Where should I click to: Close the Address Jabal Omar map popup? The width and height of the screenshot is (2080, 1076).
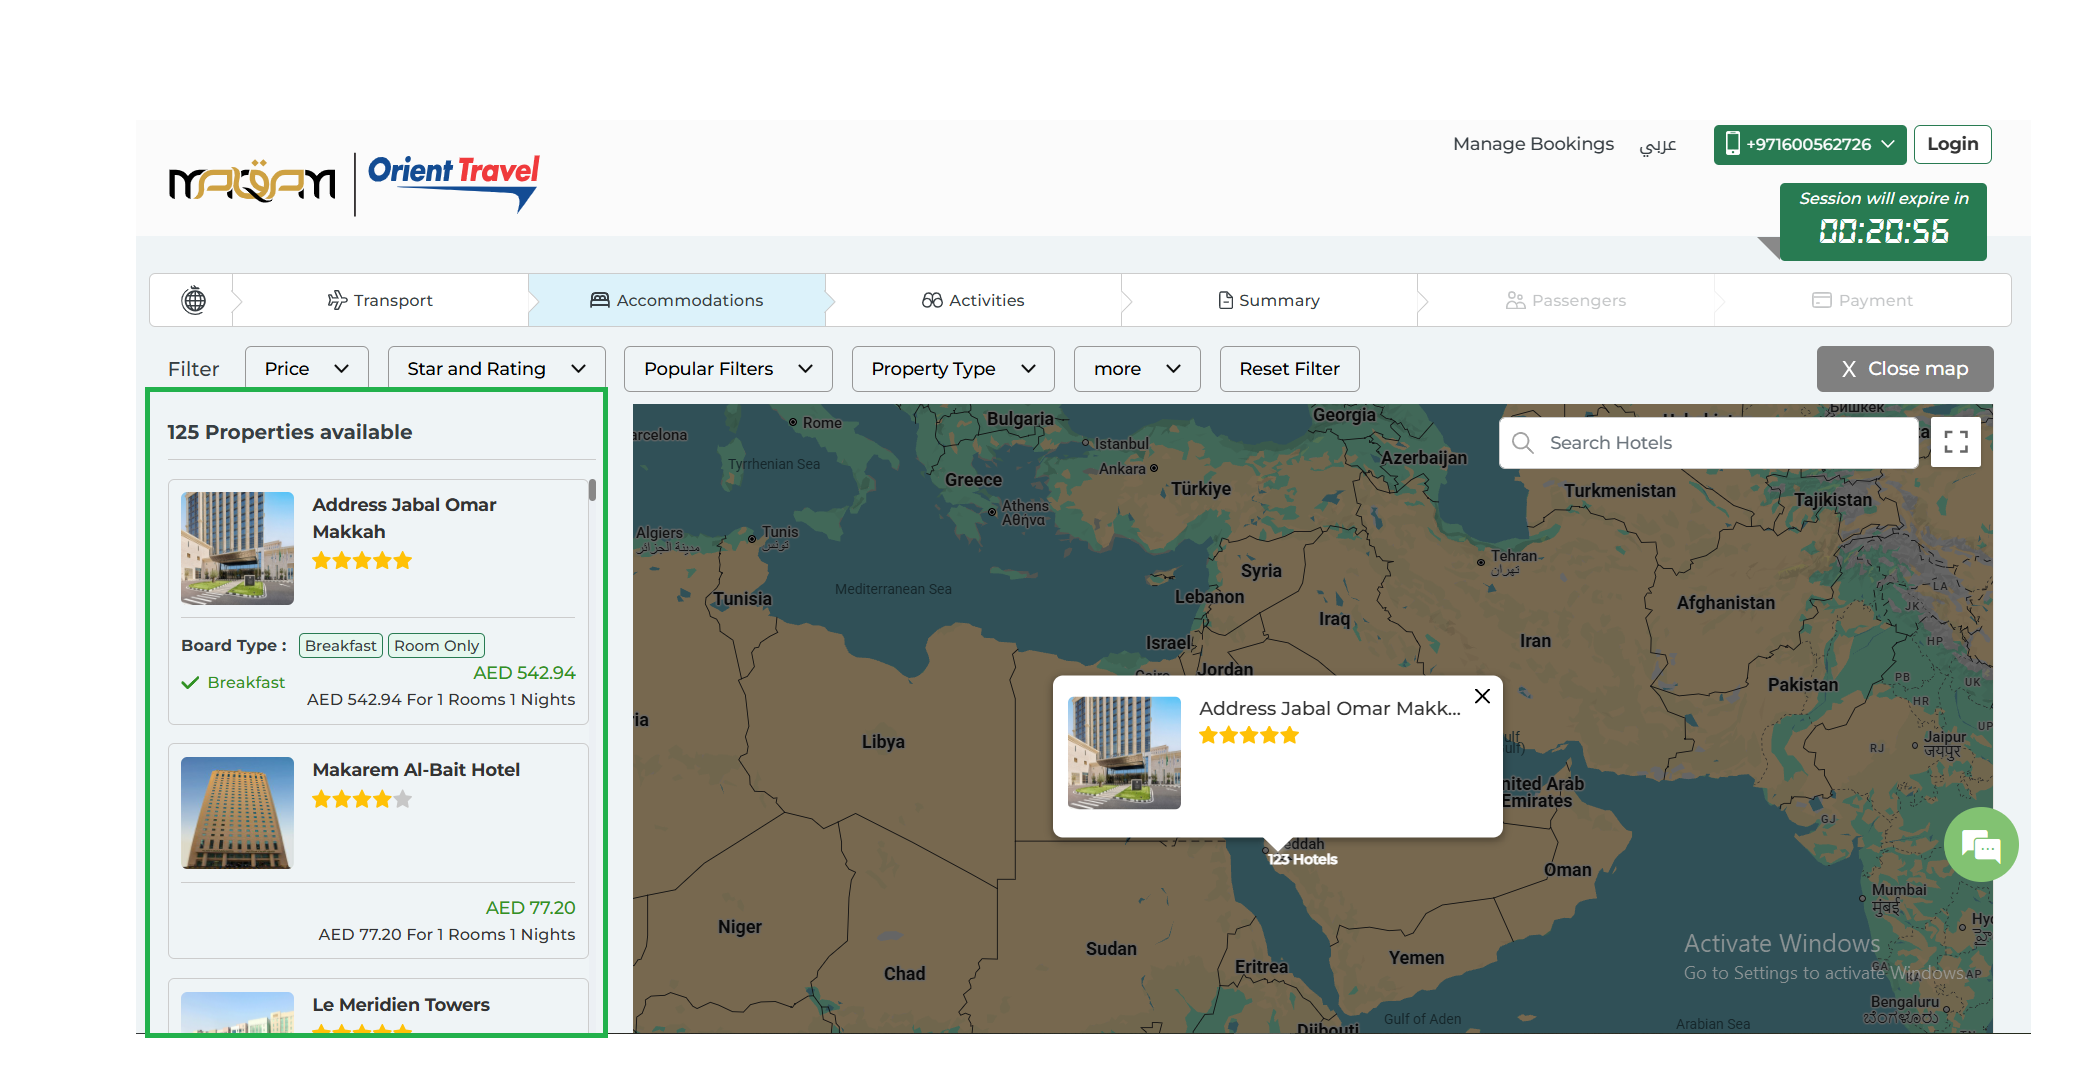click(x=1482, y=696)
